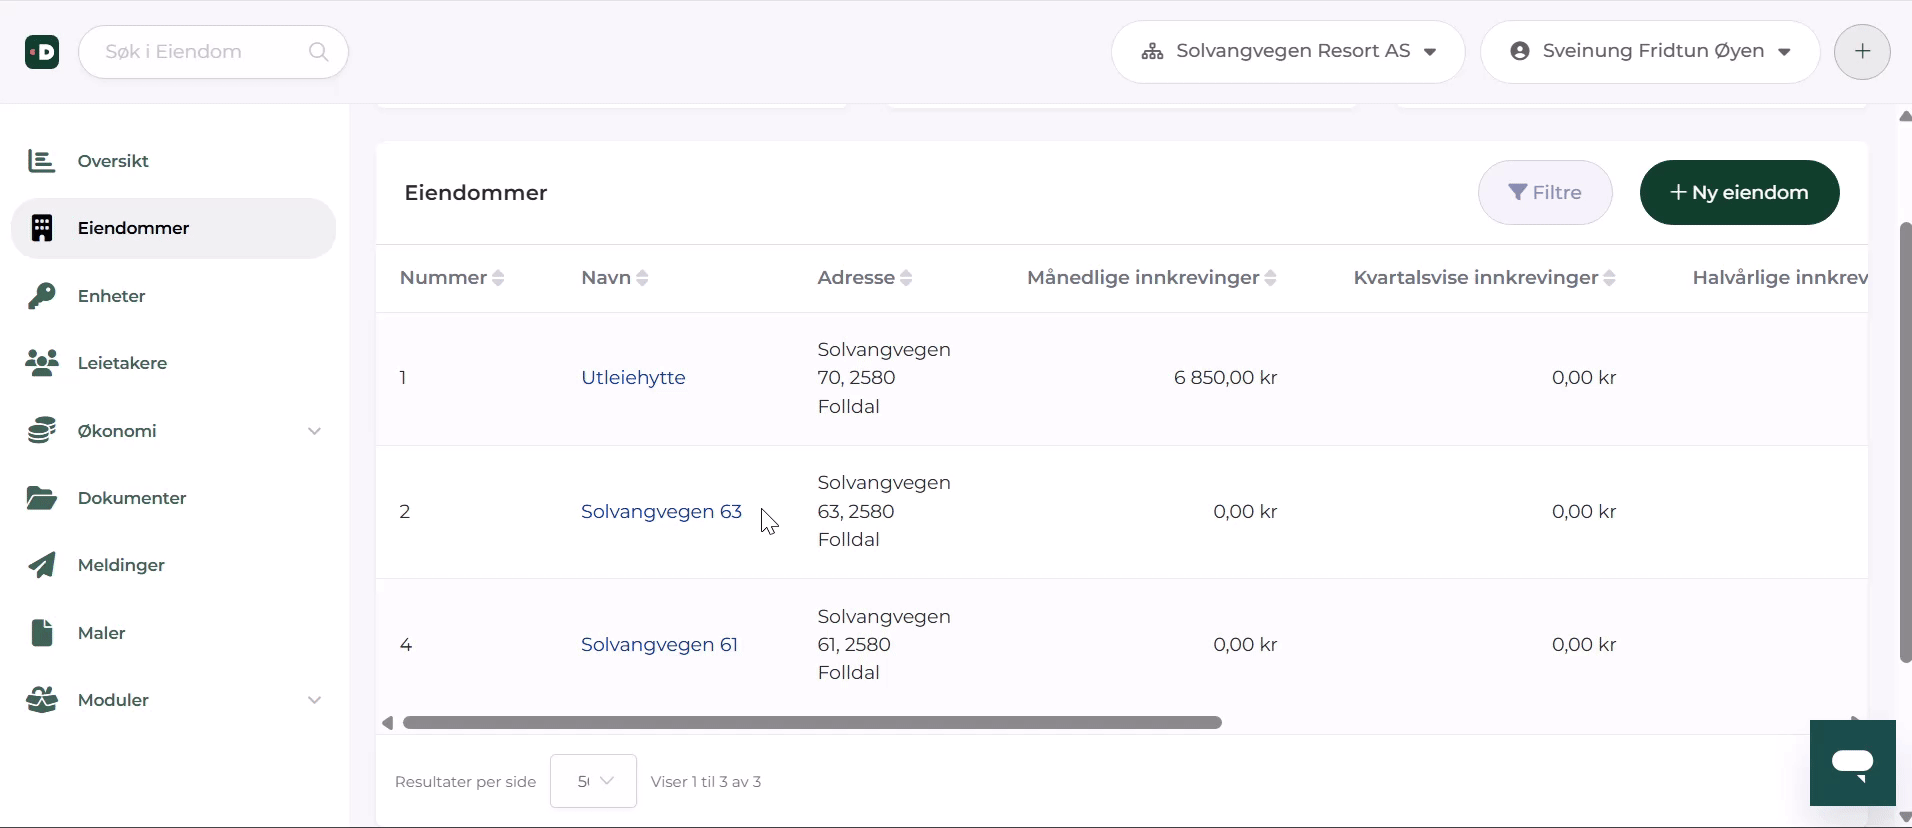Click the user avatar icon
1912x828 pixels.
(x=1520, y=51)
